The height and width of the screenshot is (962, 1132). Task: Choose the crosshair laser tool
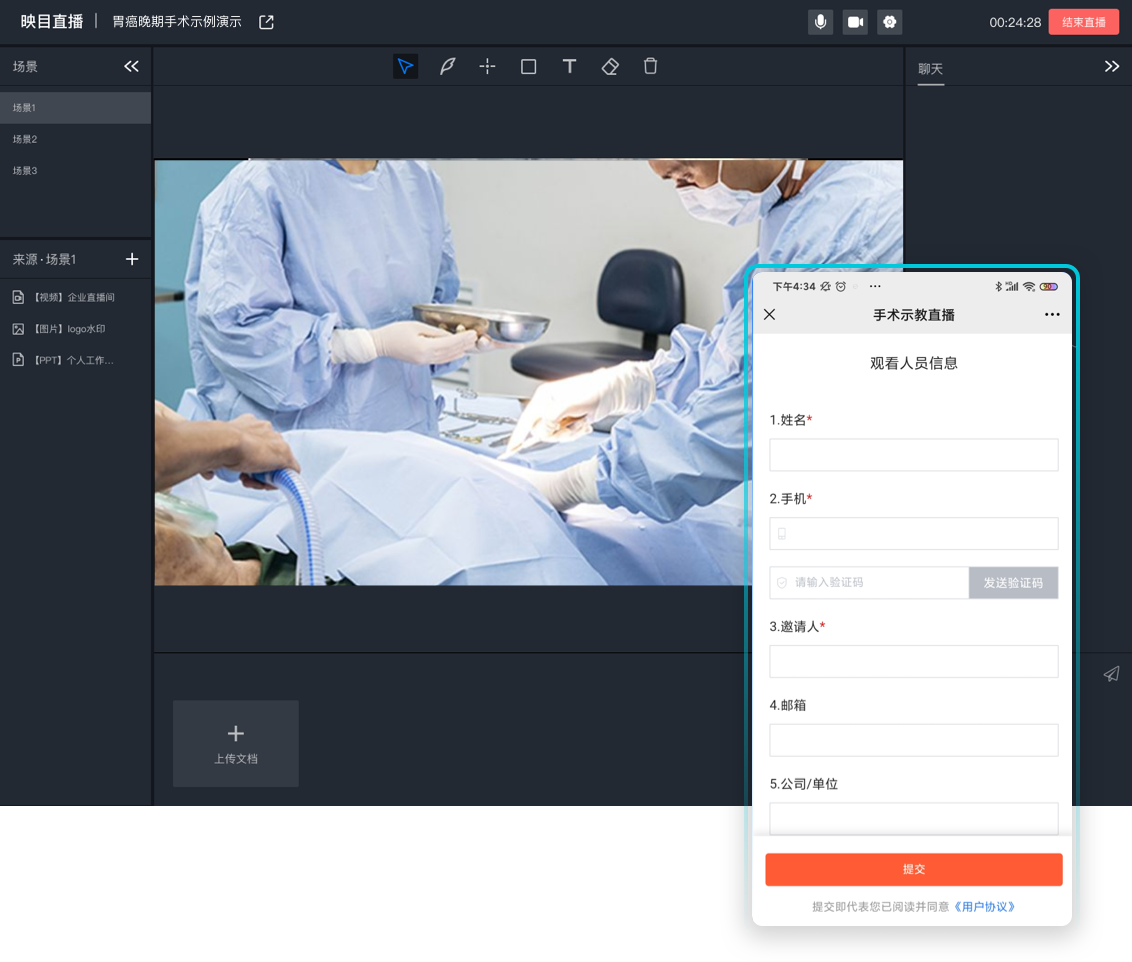[487, 67]
